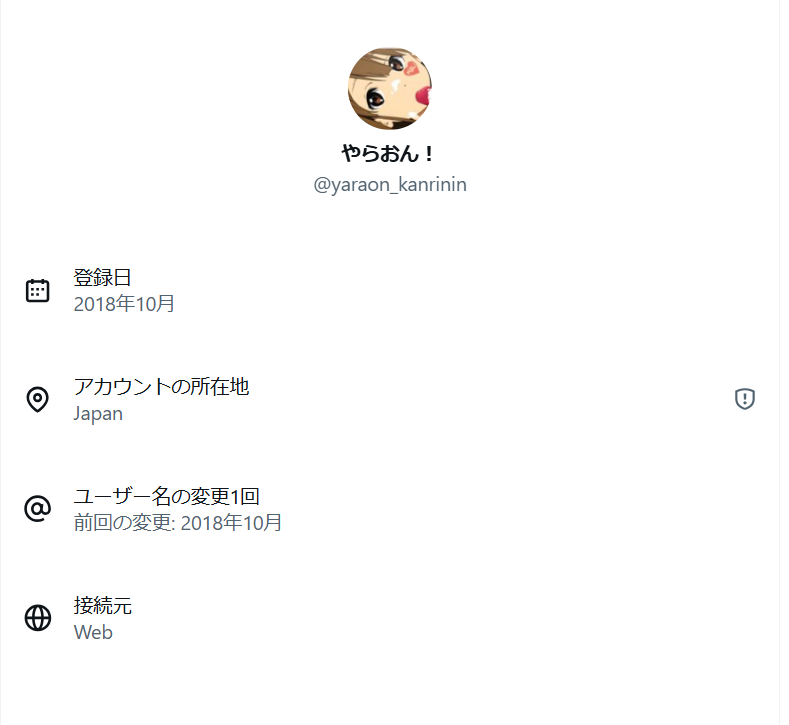The height and width of the screenshot is (725, 789).
Task: Click the ユーザー名の変更 heading text
Action: 151,496
